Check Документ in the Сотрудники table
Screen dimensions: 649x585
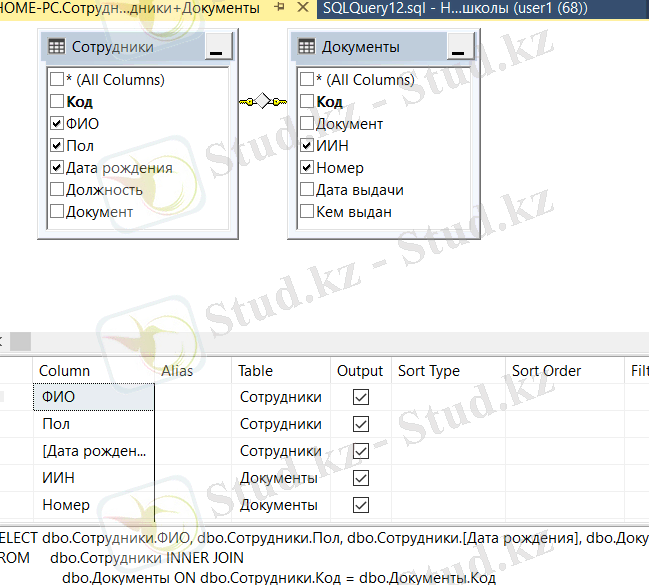pos(57,211)
